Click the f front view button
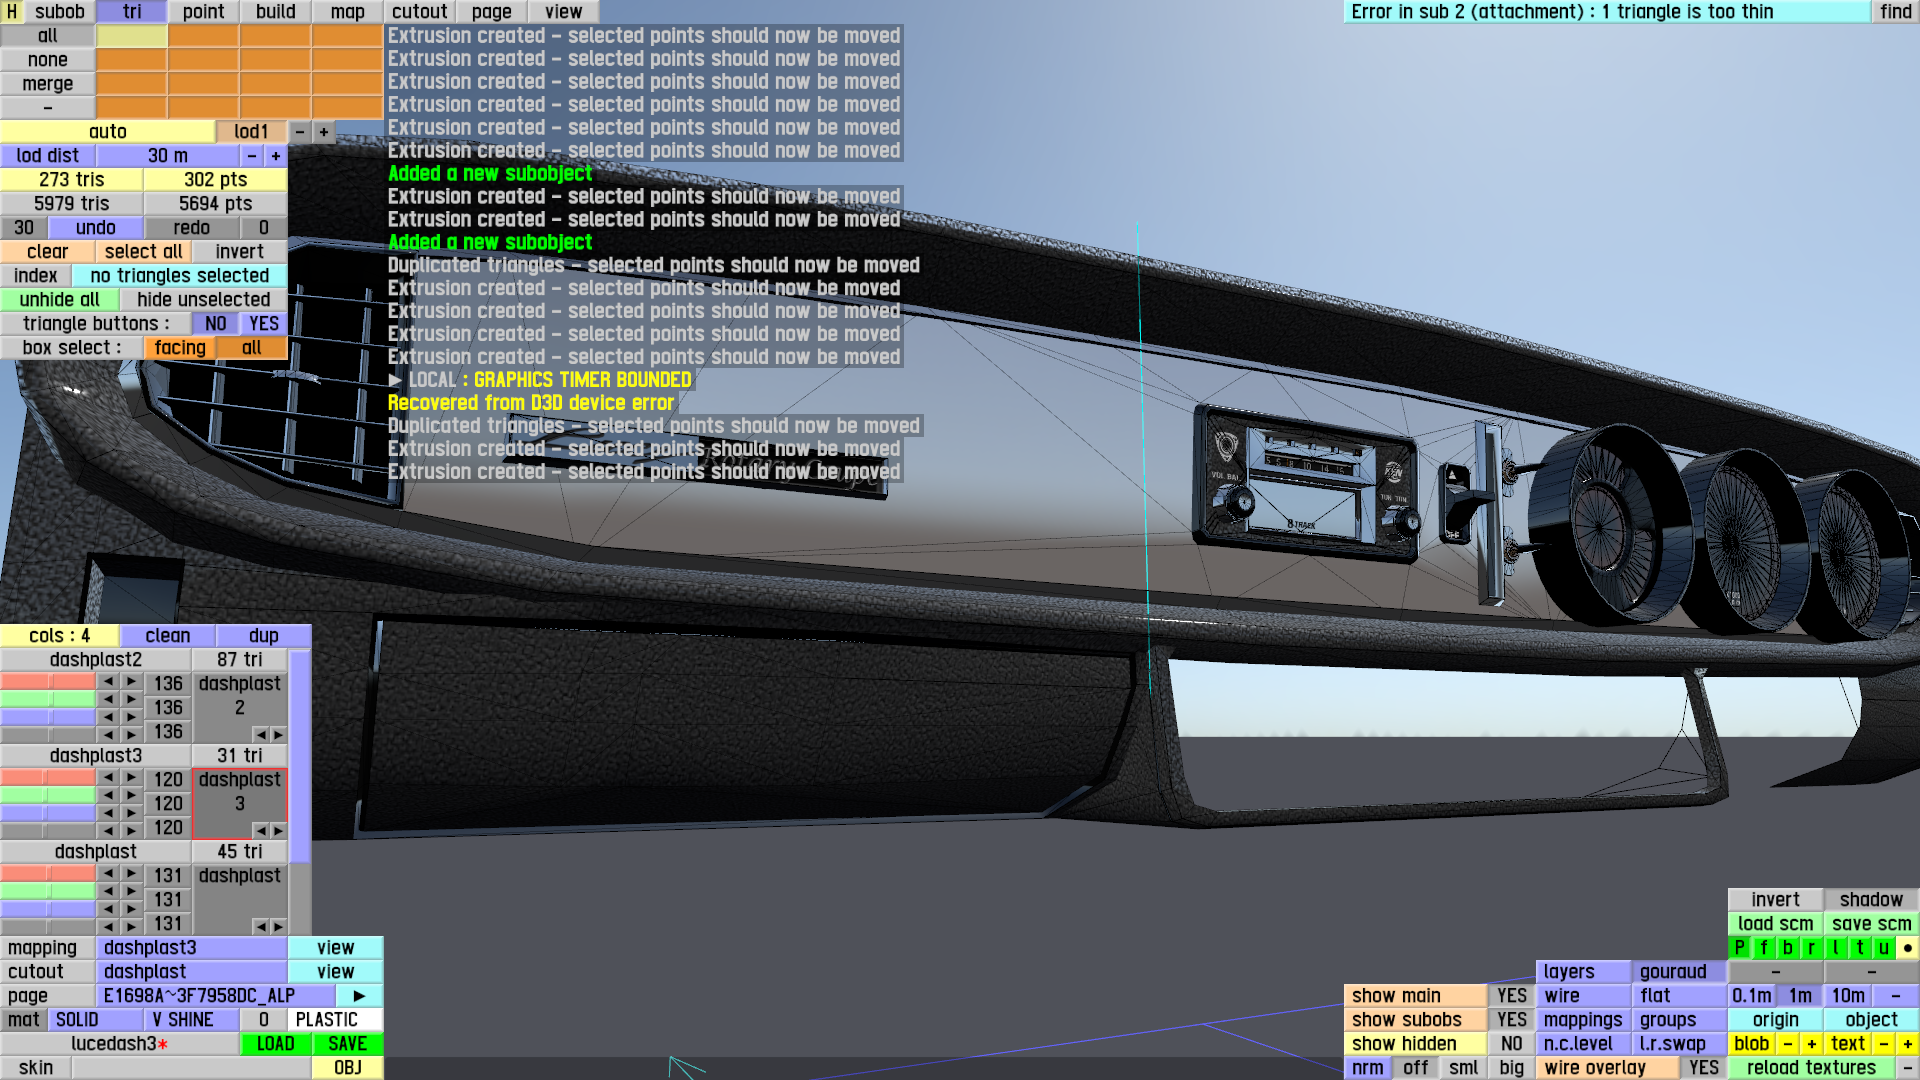The height and width of the screenshot is (1080, 1920). (x=1763, y=948)
